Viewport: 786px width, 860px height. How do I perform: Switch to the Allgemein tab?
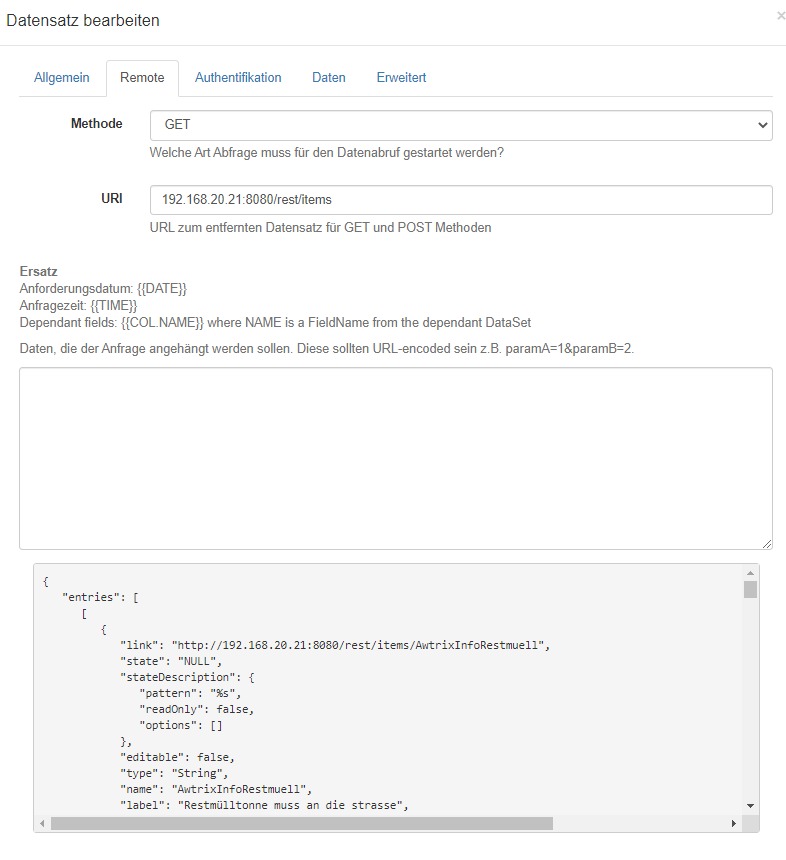coord(61,77)
